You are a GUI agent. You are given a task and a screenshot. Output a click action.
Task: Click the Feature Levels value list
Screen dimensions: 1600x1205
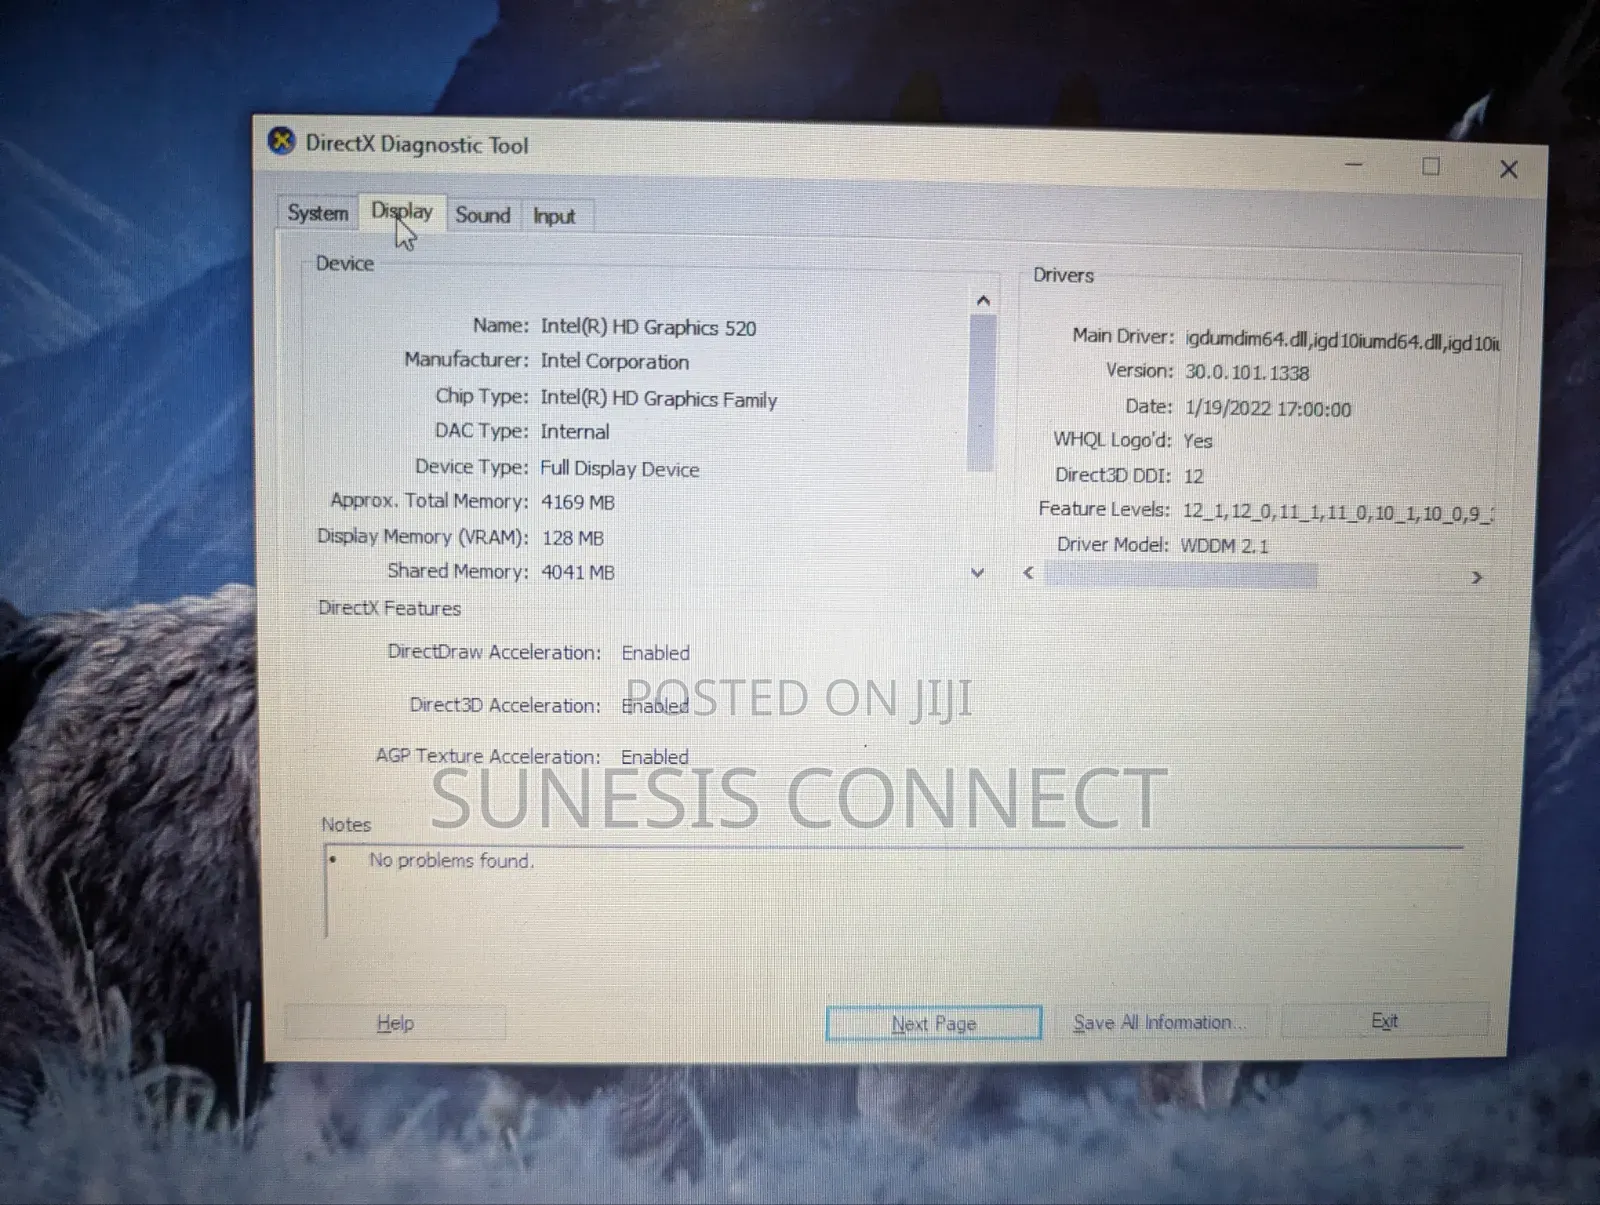tap(1338, 513)
